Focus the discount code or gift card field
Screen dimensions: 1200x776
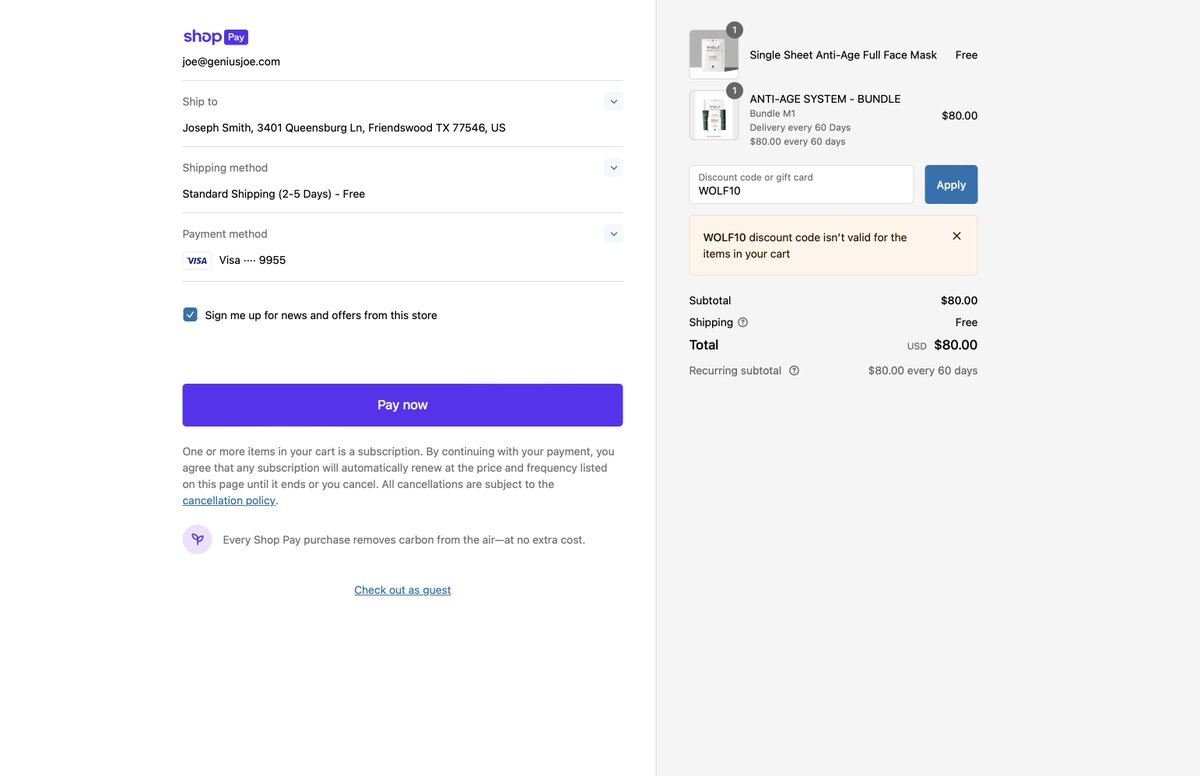[x=801, y=185]
